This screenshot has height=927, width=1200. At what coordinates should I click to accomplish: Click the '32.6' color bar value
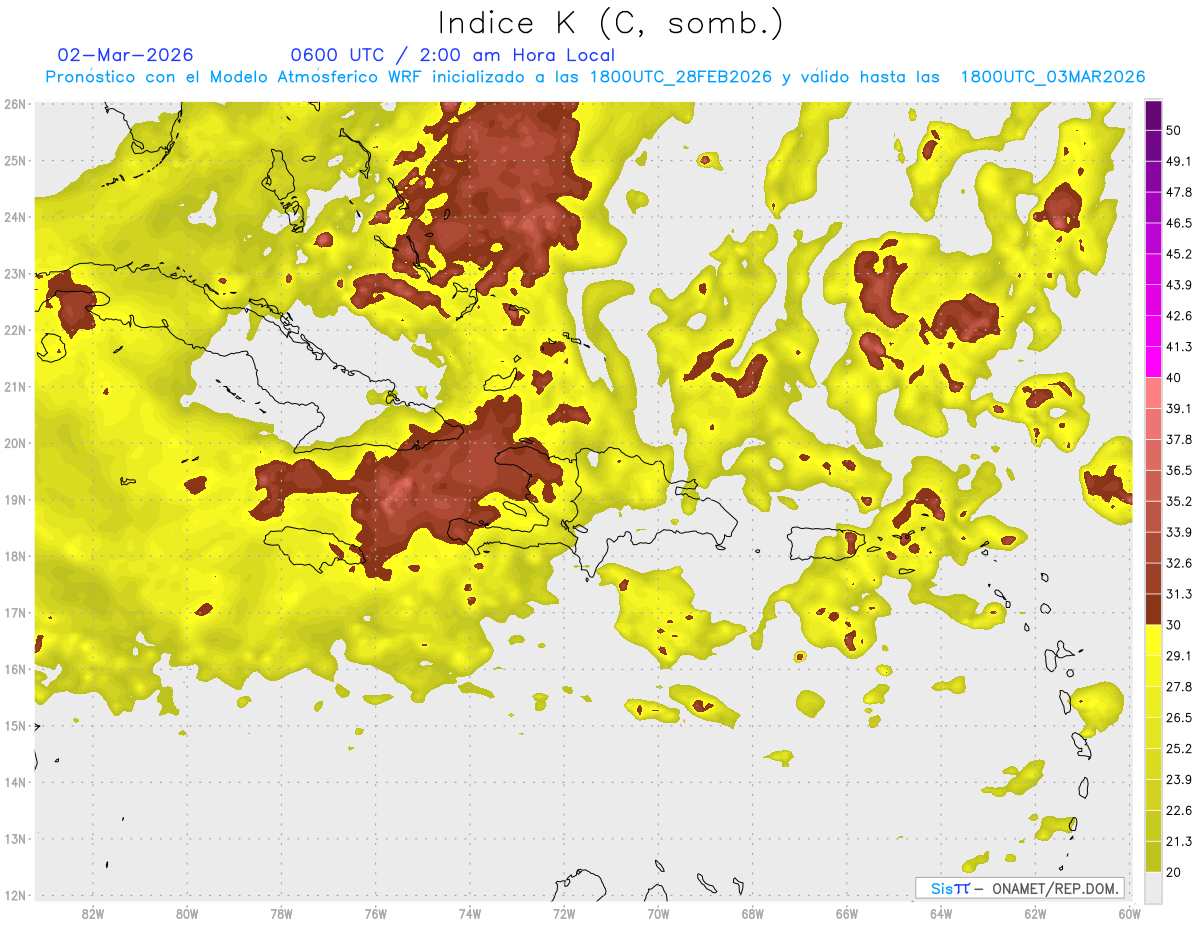click(1178, 563)
